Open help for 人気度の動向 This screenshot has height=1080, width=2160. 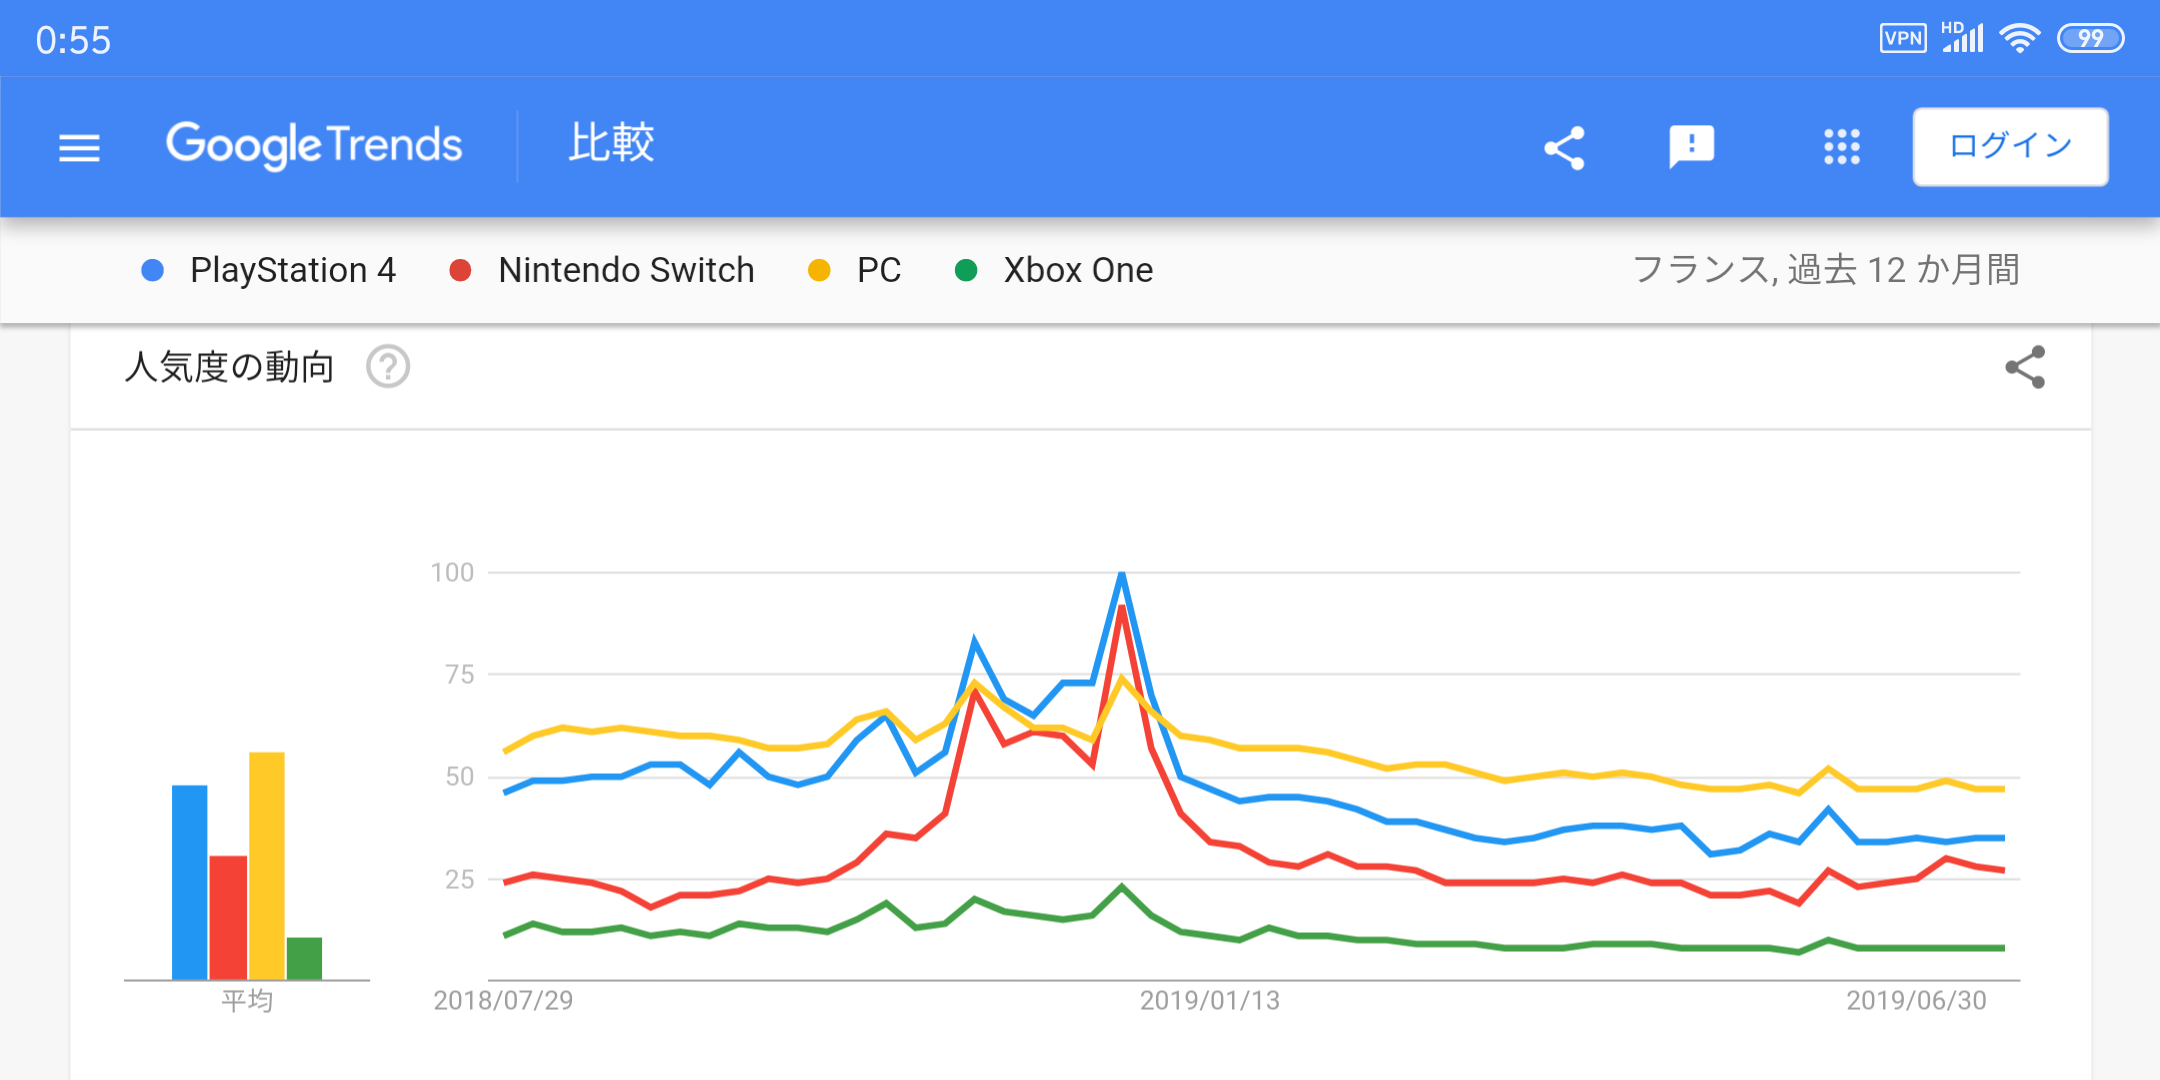(388, 367)
